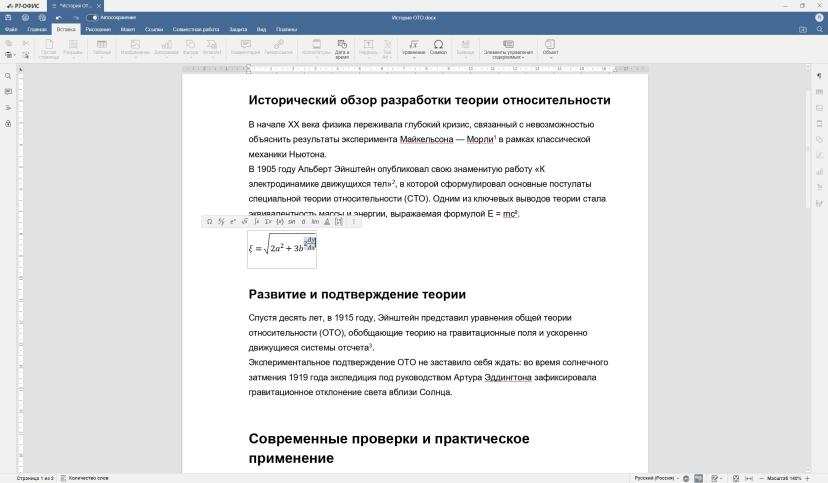Click the lim icon in equation toolbar
The image size is (828, 483).
[x=315, y=222]
